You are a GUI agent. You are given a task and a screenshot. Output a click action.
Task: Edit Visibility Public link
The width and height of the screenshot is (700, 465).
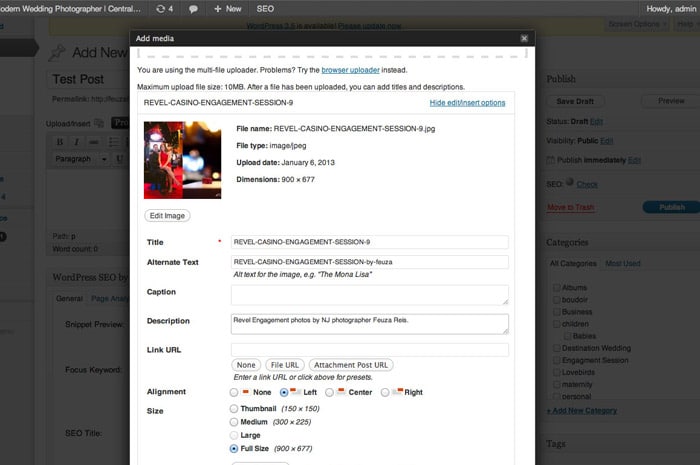point(606,141)
